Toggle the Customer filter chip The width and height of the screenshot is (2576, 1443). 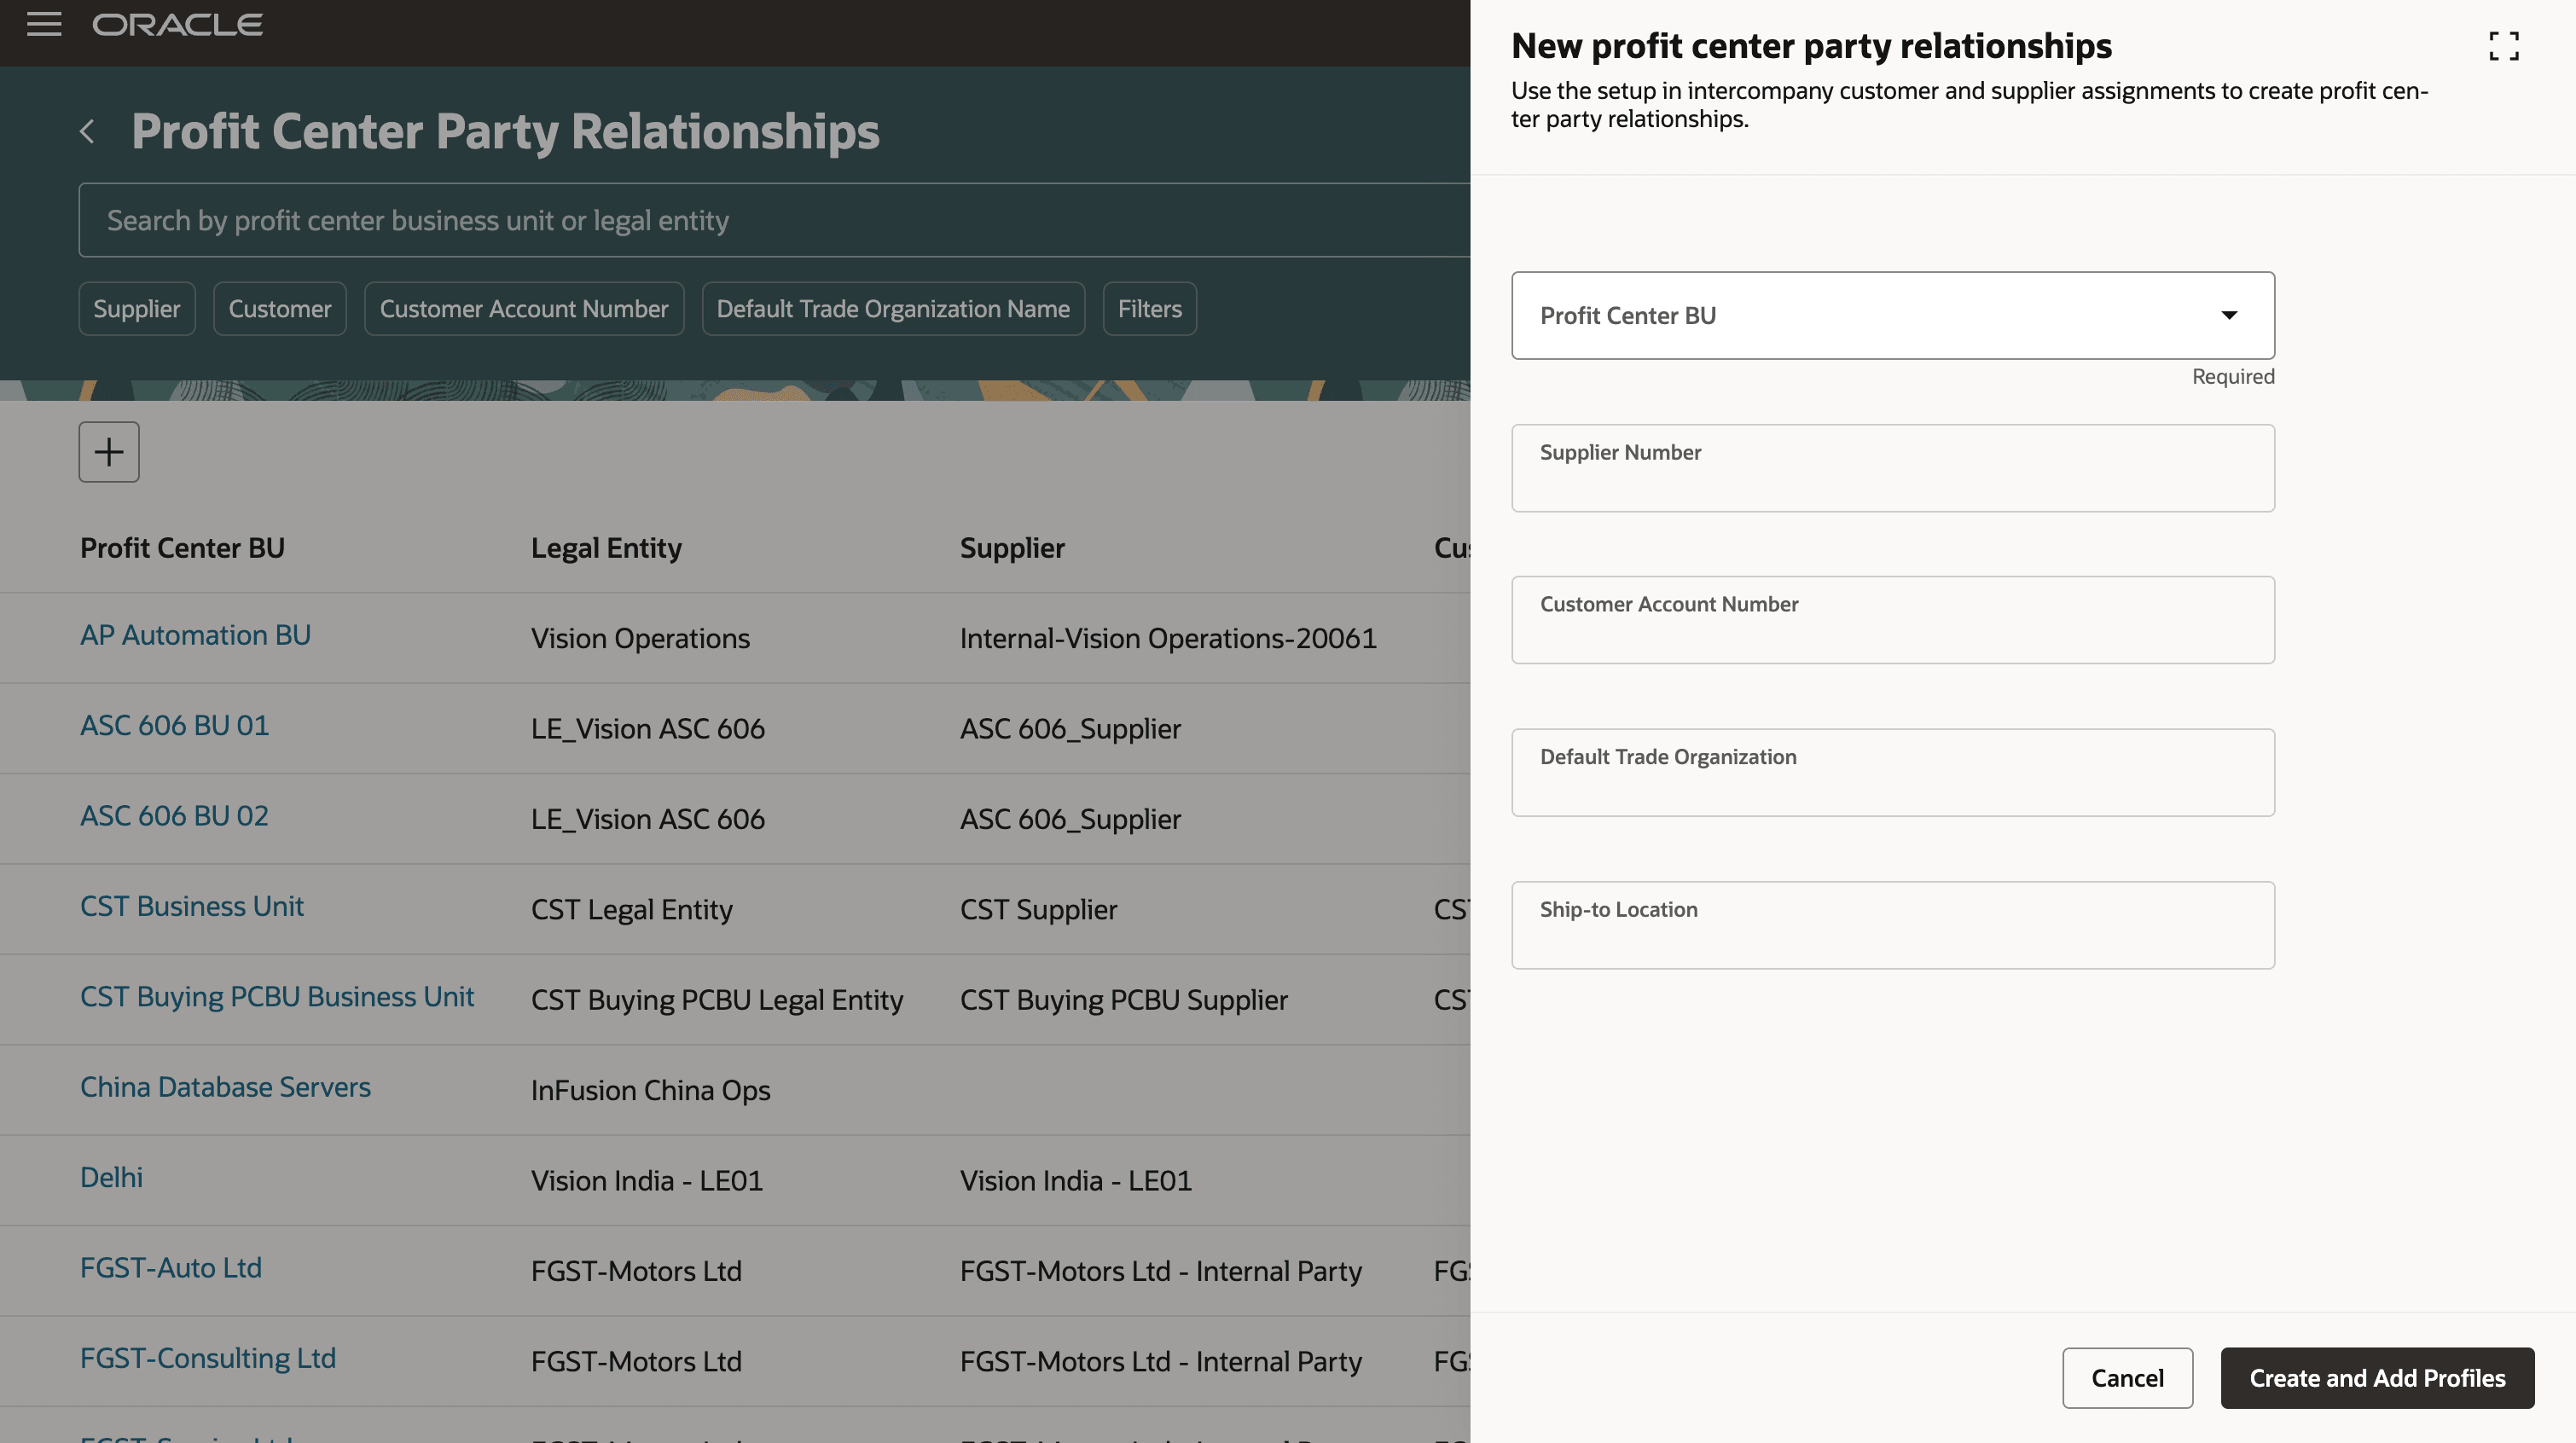[279, 309]
